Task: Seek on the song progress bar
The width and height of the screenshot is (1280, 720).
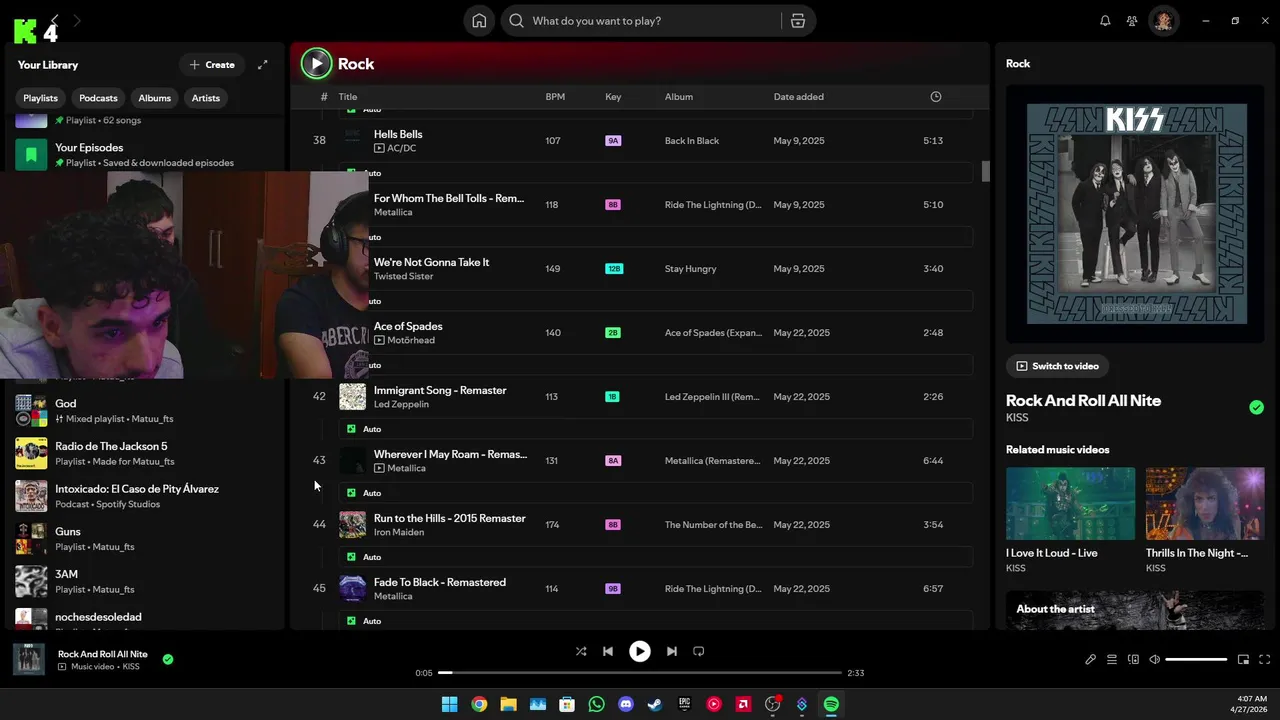Action: [640, 673]
